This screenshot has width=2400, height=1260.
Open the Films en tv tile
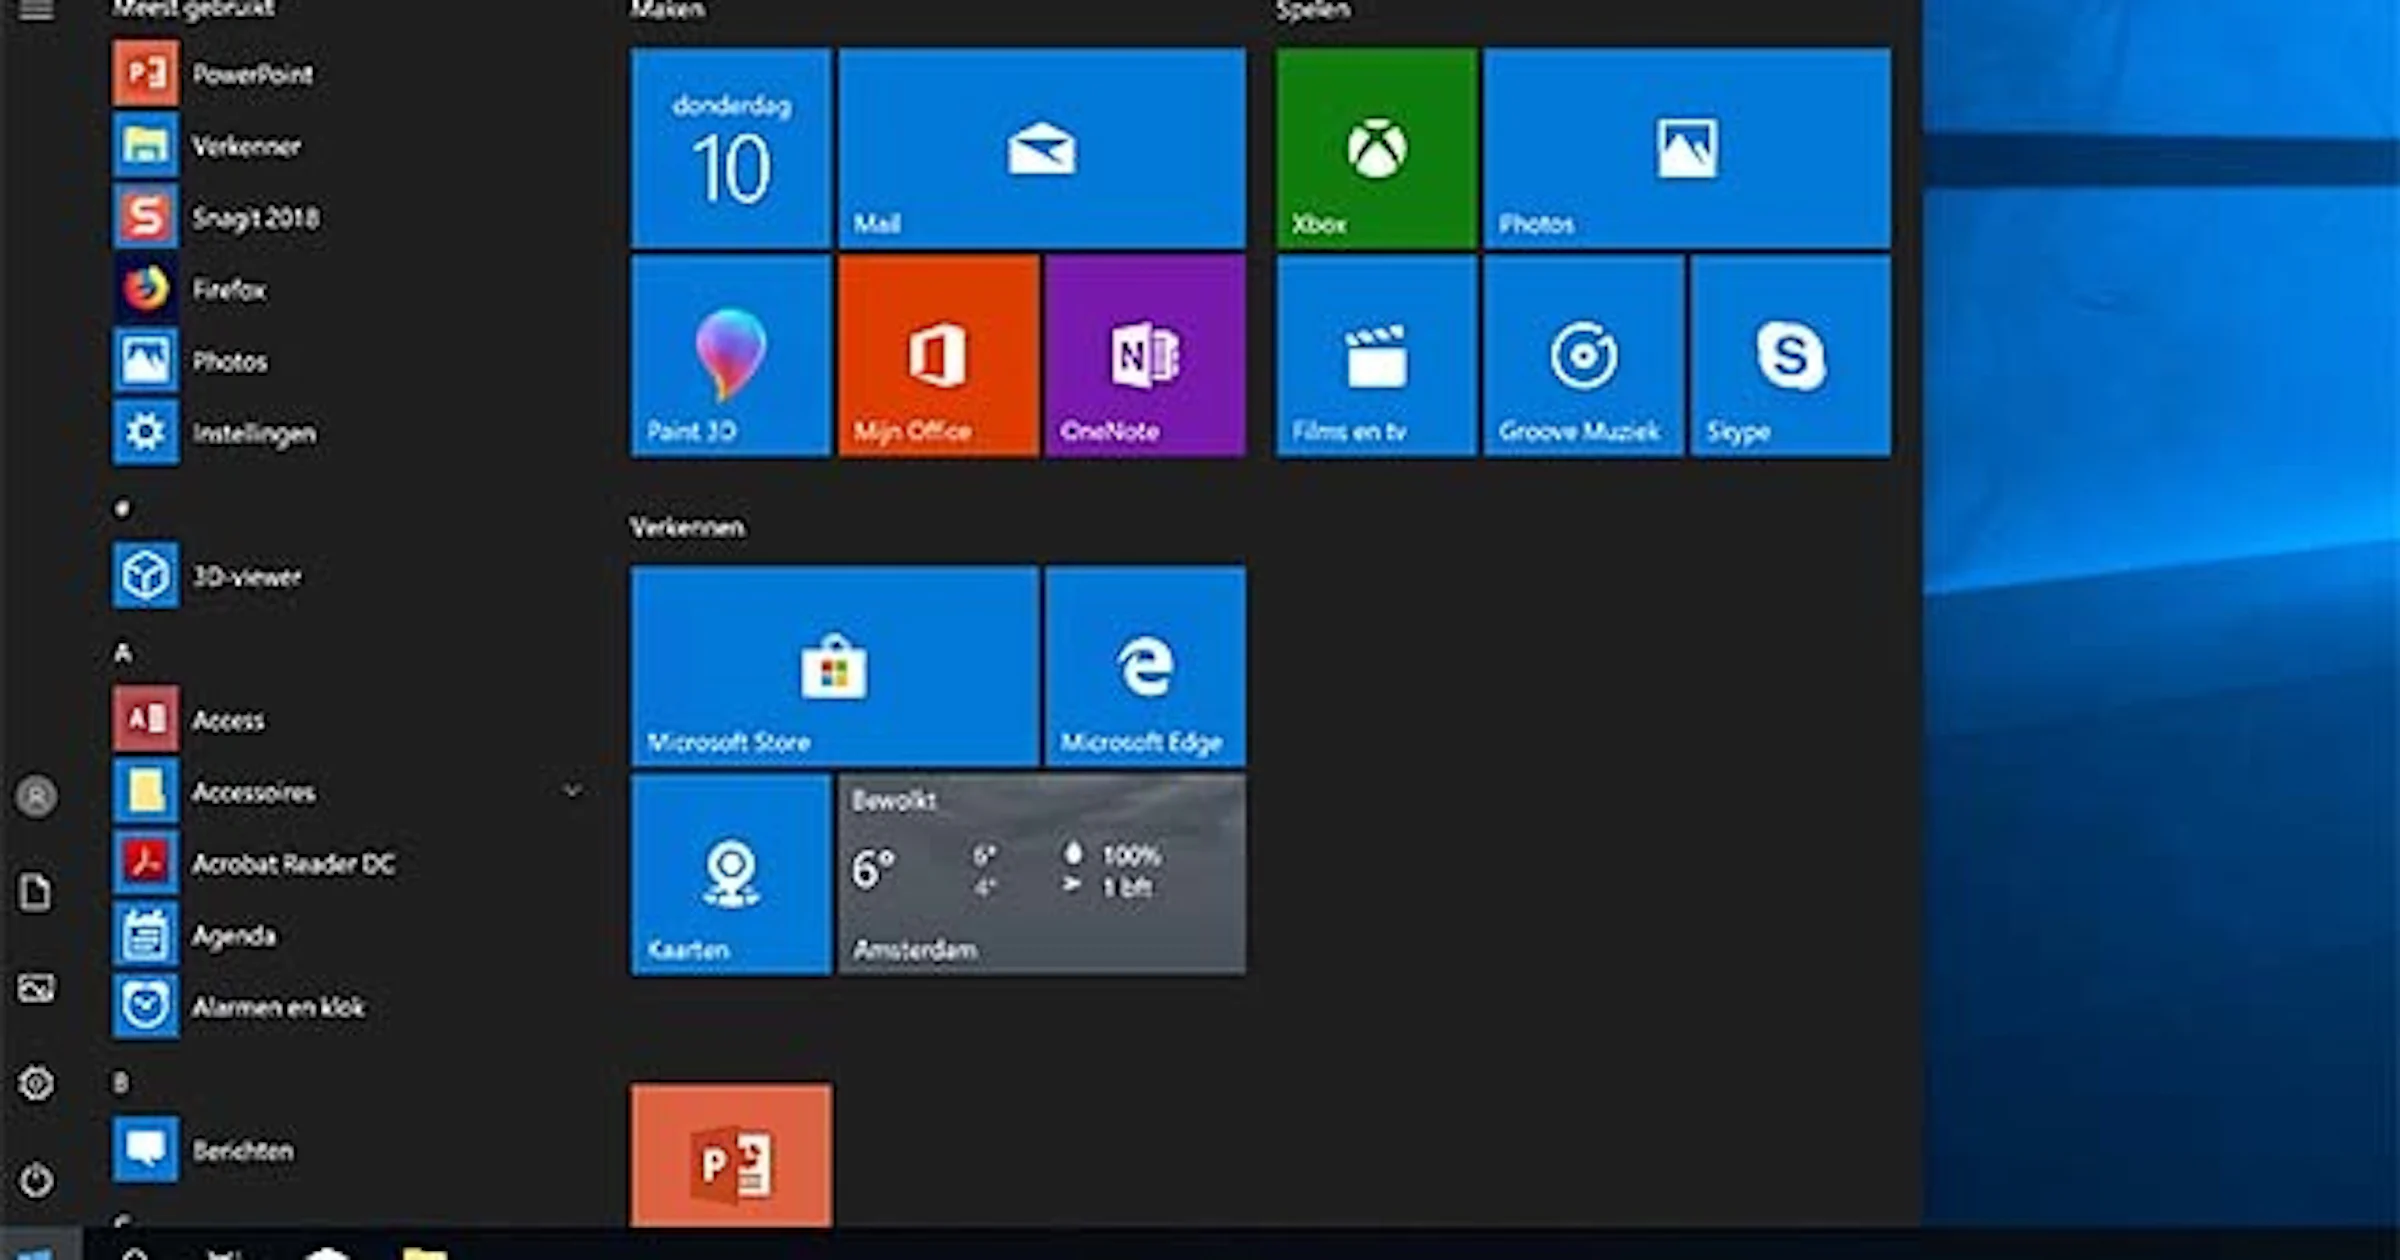tap(1377, 356)
